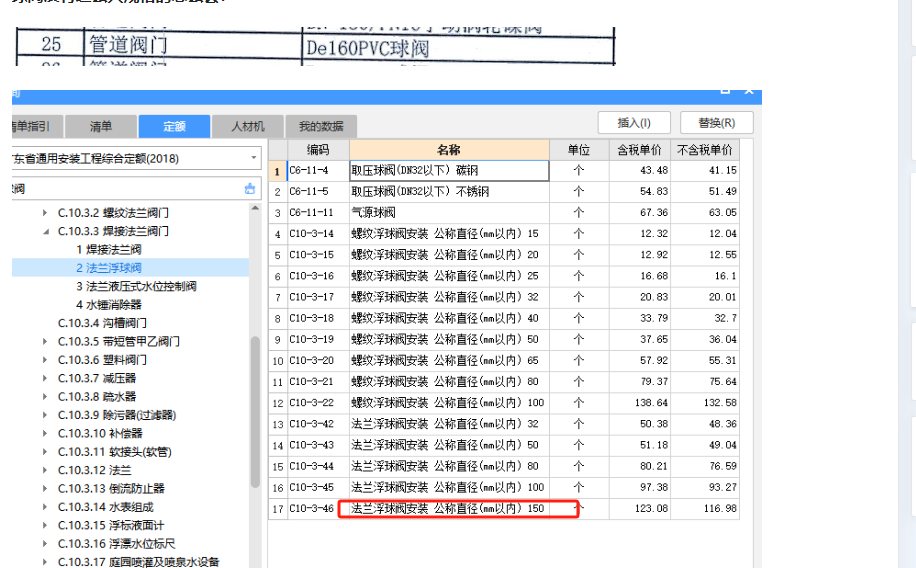
Task: Click the 单位 column header
Action: point(579,150)
